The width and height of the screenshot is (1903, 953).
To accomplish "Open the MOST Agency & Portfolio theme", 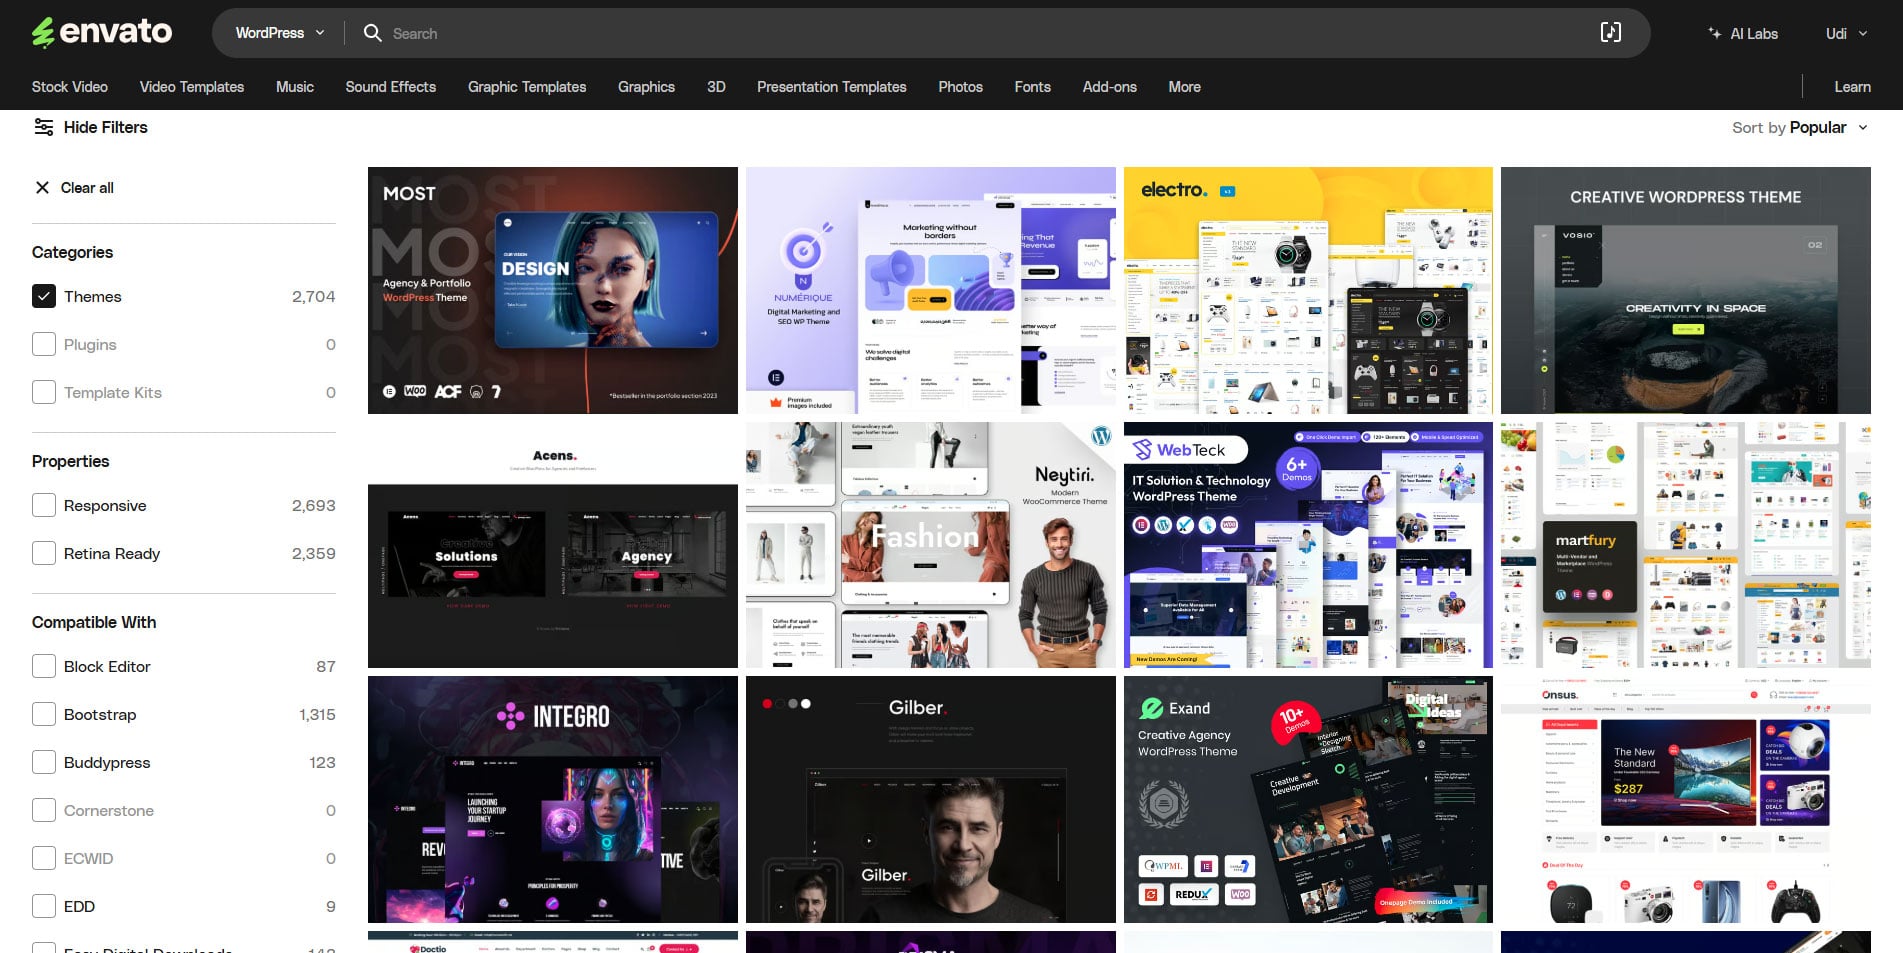I will tap(553, 290).
